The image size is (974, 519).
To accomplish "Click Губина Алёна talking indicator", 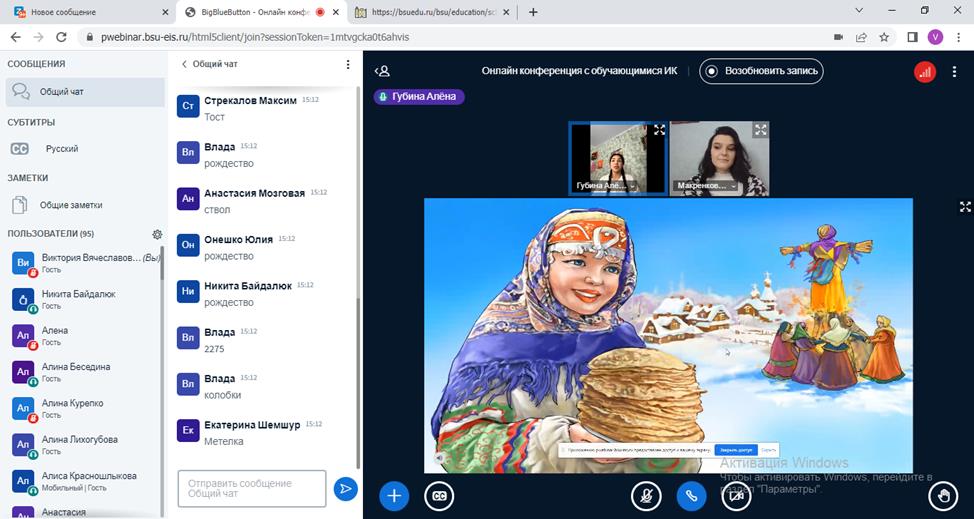I will point(419,96).
